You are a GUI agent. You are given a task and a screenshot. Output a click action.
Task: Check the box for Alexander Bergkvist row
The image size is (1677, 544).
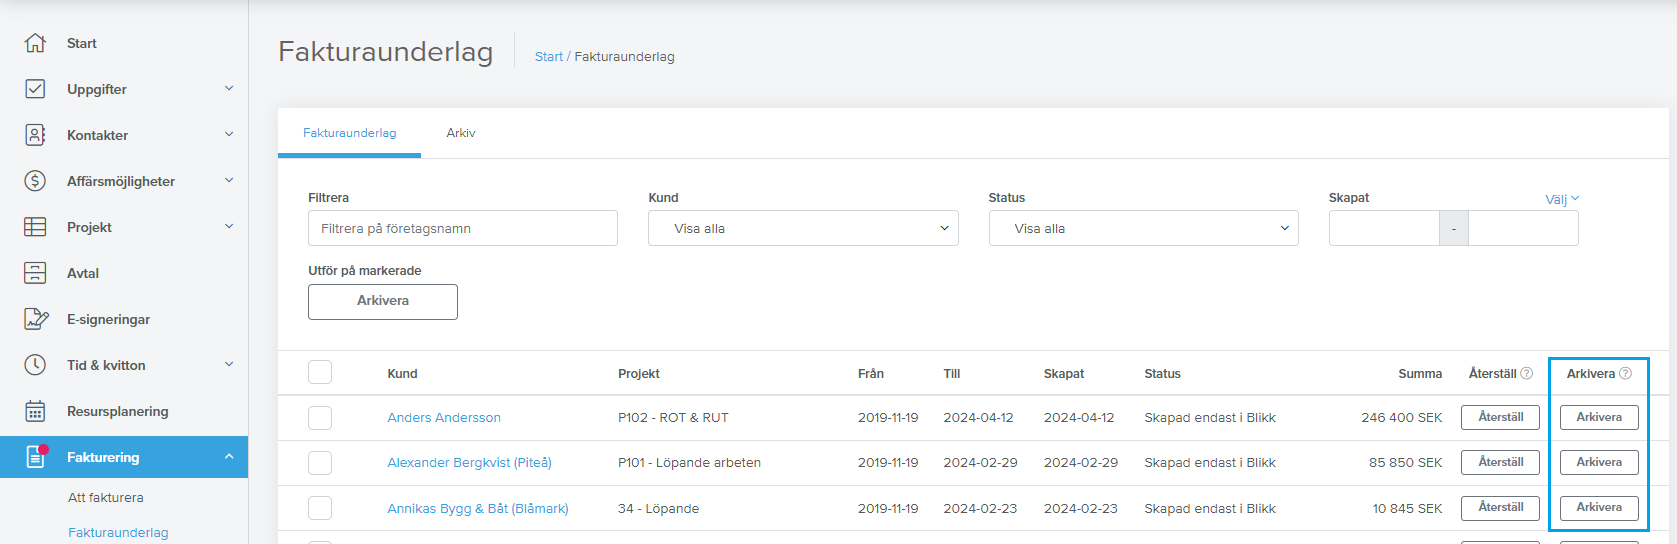click(x=320, y=463)
